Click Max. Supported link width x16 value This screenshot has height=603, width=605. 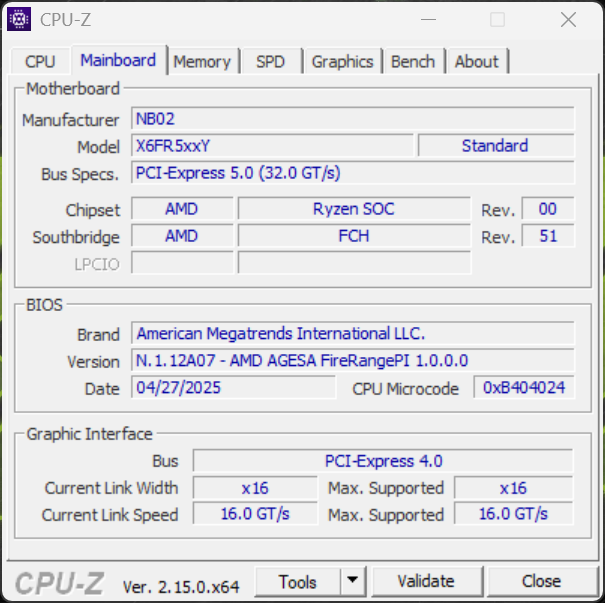tap(514, 488)
